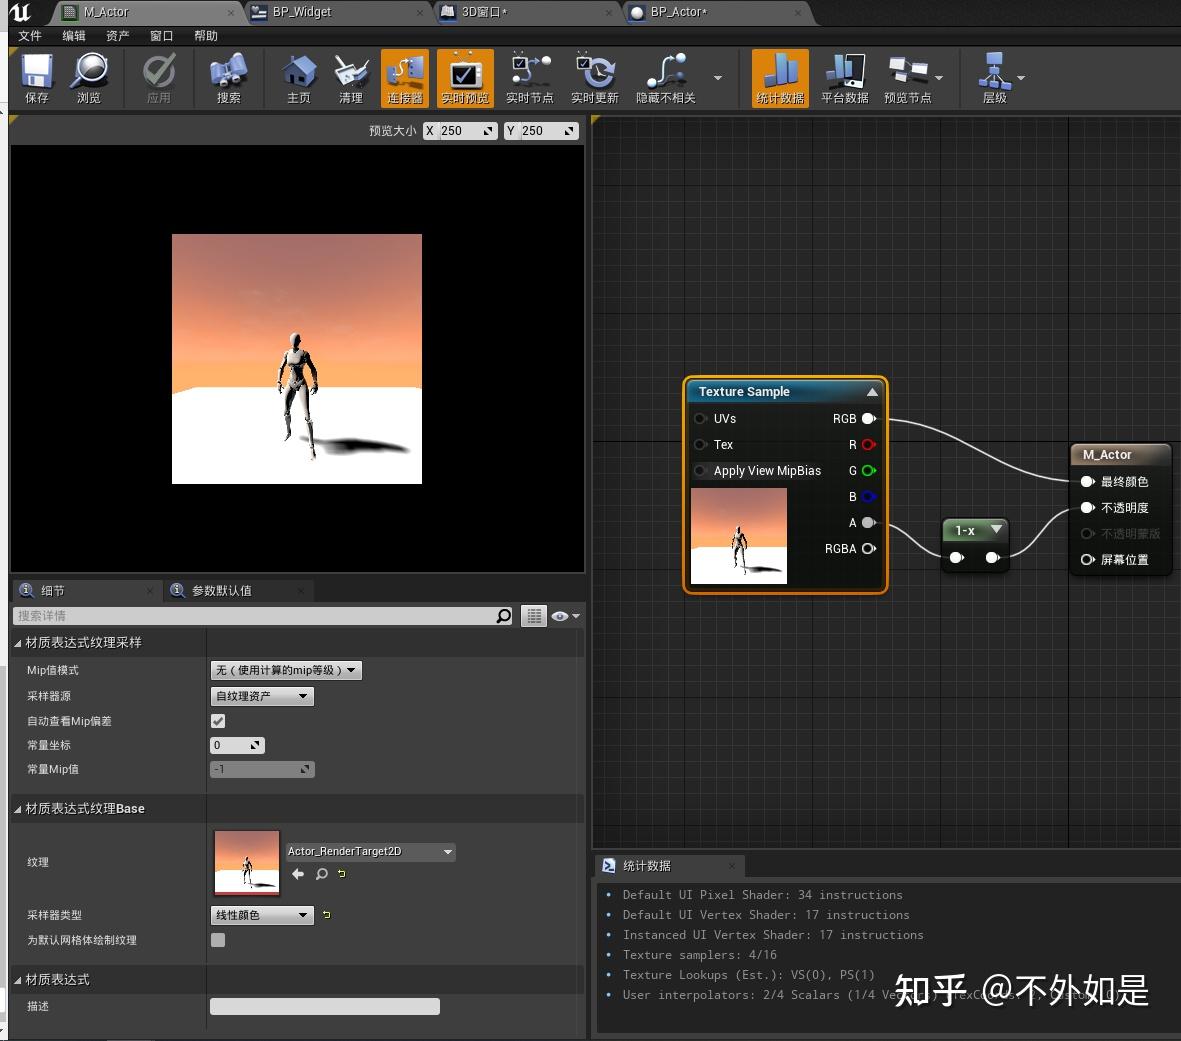Open the 窗口 menu
This screenshot has height=1041, width=1181.
click(161, 36)
